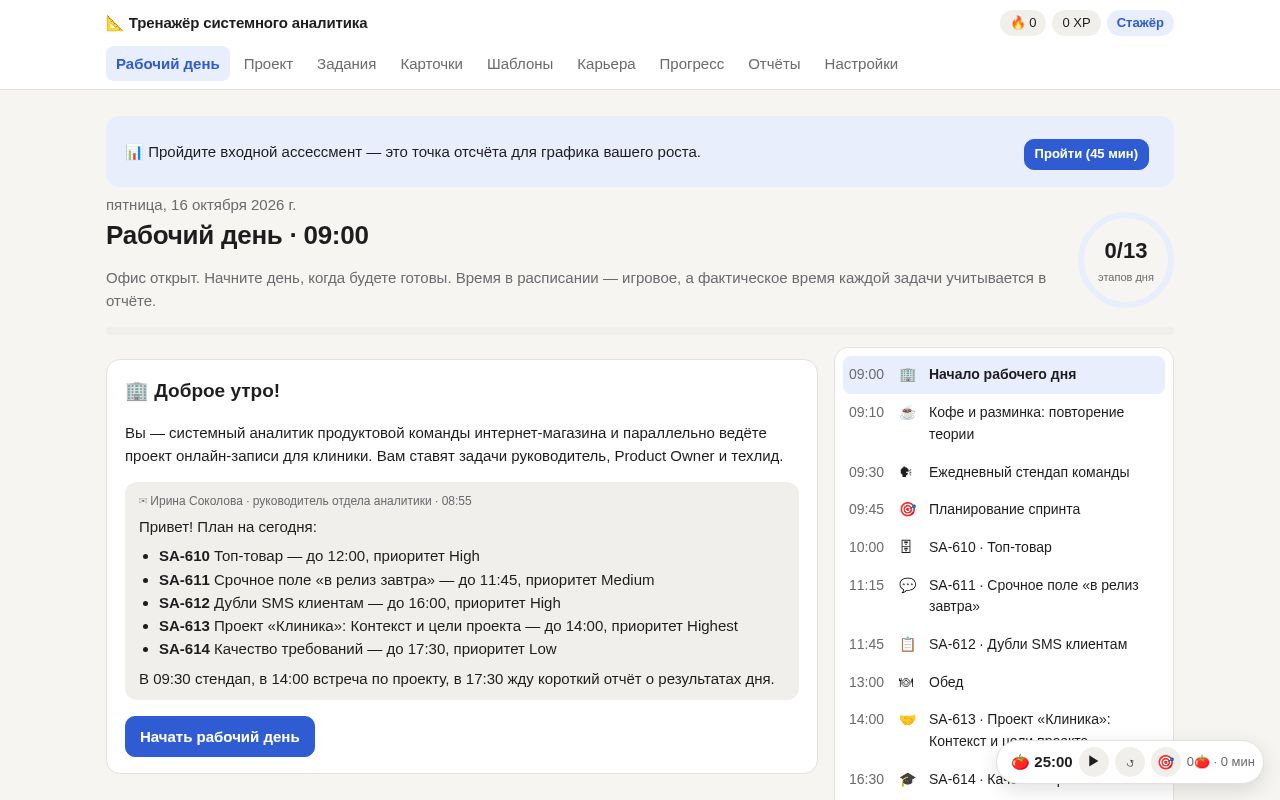Click the «Стажёр» level badge

point(1140,23)
